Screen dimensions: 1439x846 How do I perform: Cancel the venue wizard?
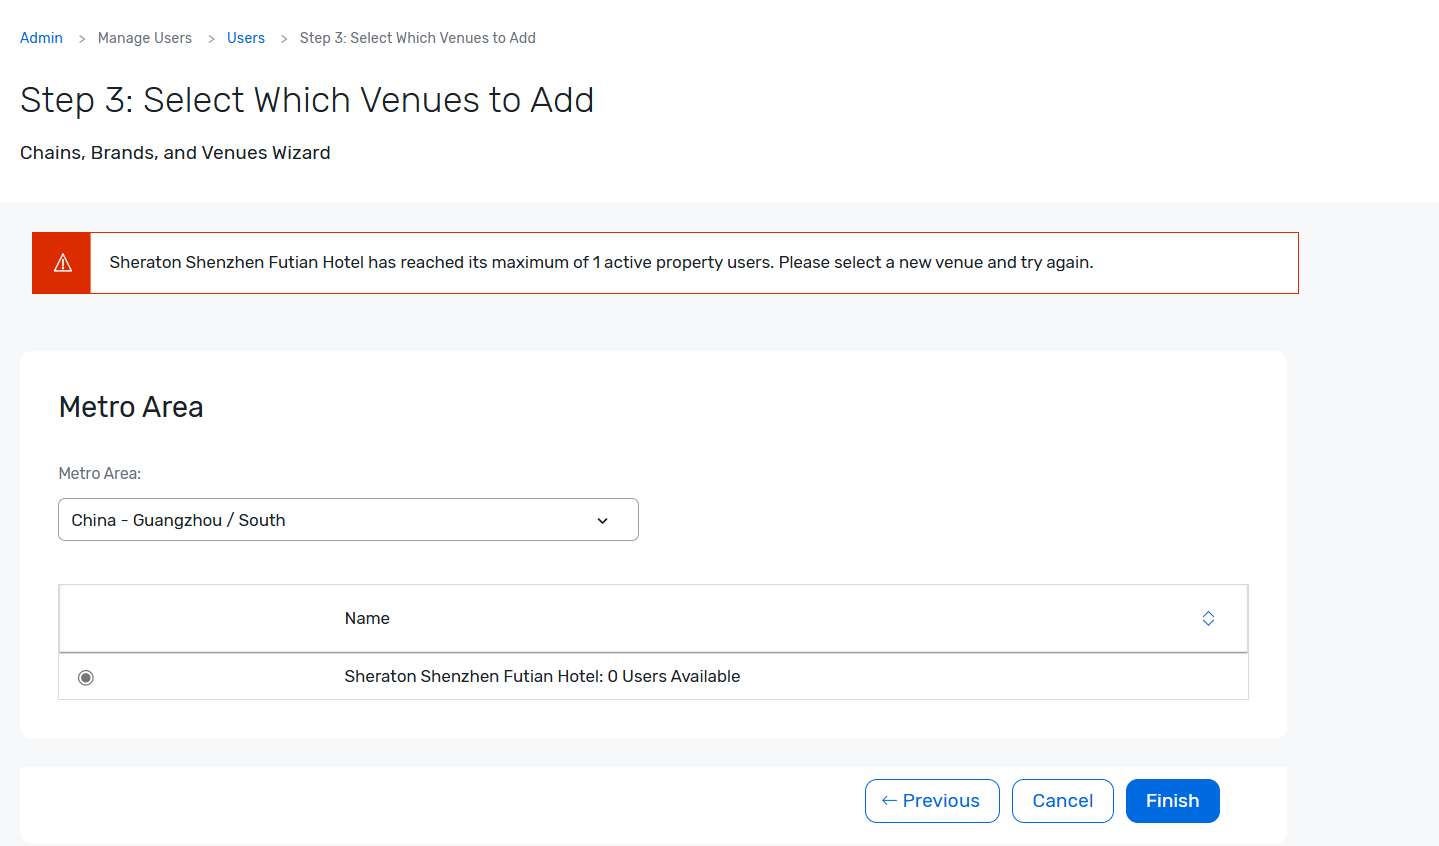click(x=1063, y=801)
